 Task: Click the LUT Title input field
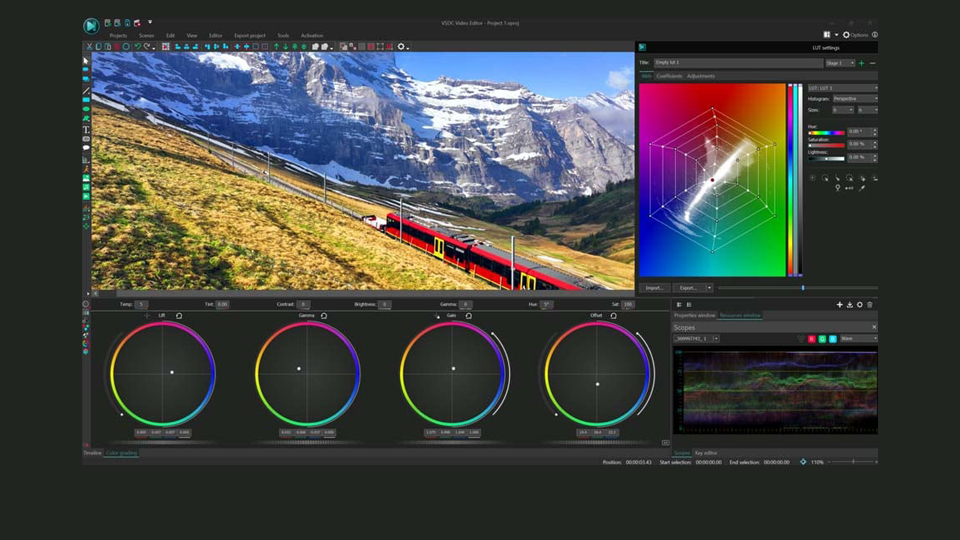coord(738,63)
